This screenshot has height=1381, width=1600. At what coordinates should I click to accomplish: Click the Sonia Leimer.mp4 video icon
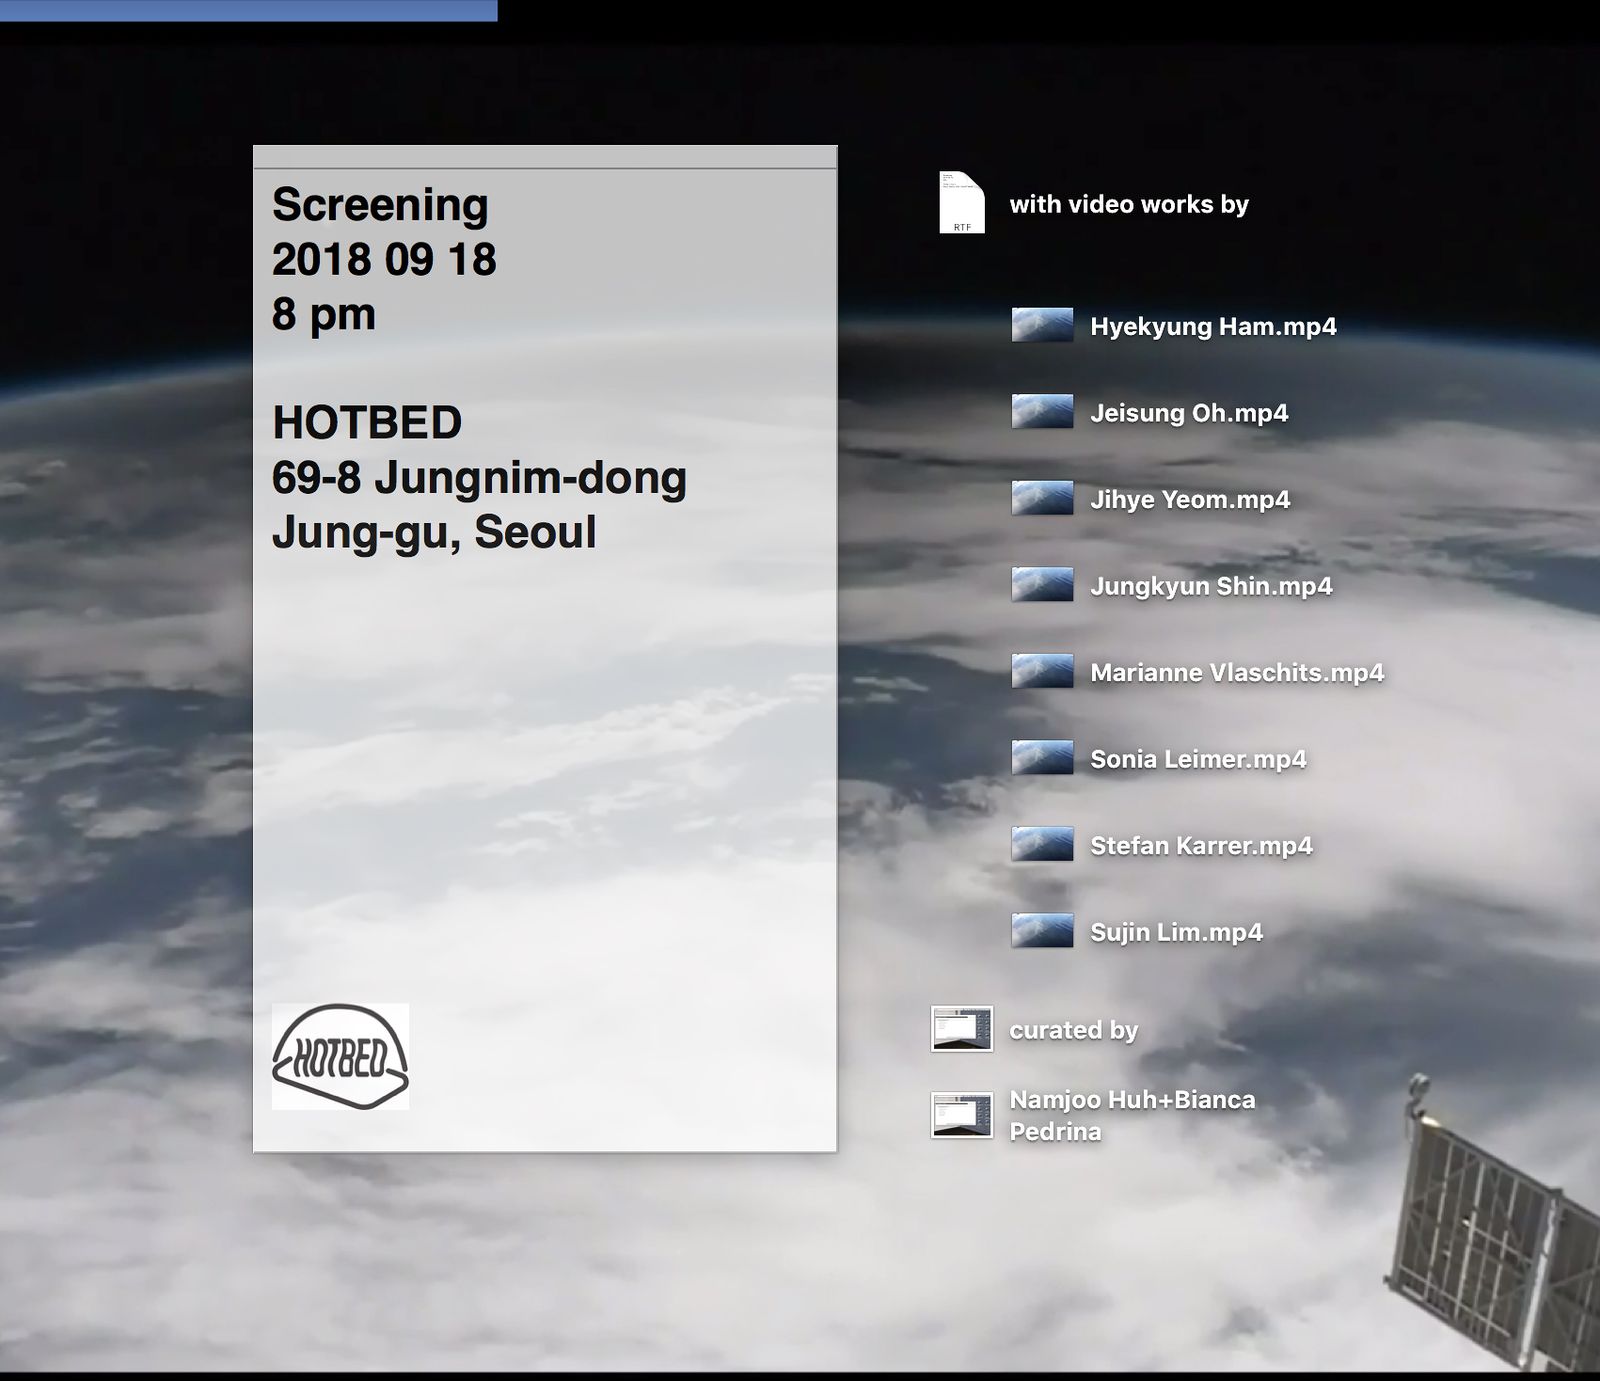pyautogui.click(x=1042, y=758)
